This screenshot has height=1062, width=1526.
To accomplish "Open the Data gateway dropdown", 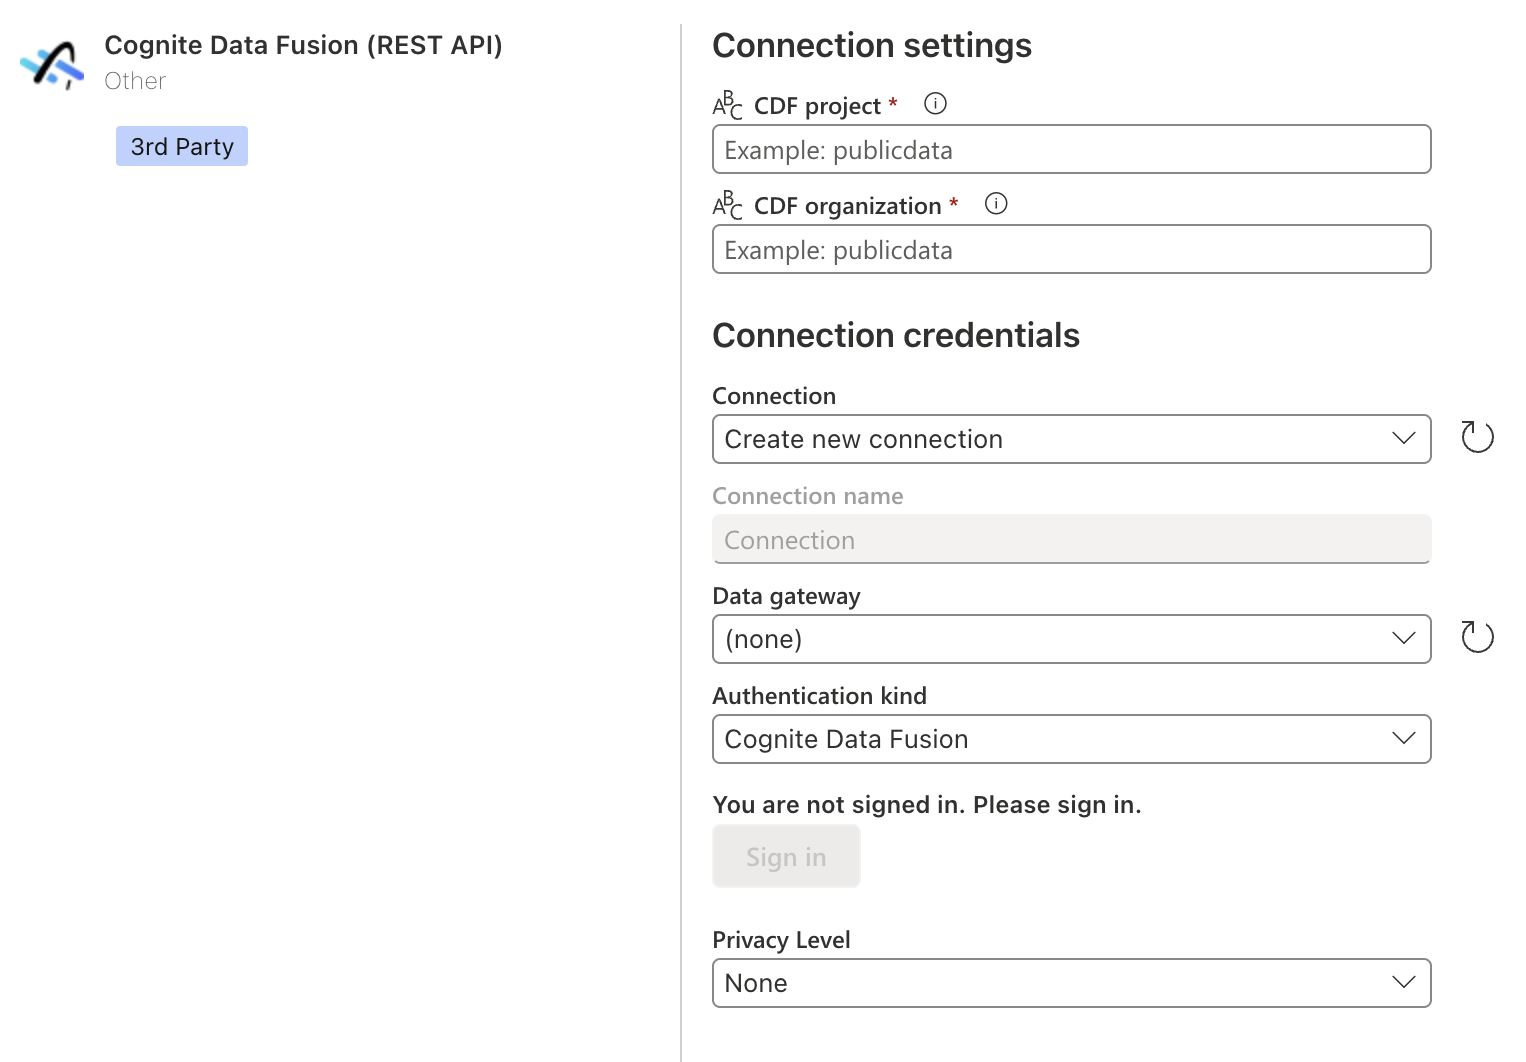I will coord(1071,639).
